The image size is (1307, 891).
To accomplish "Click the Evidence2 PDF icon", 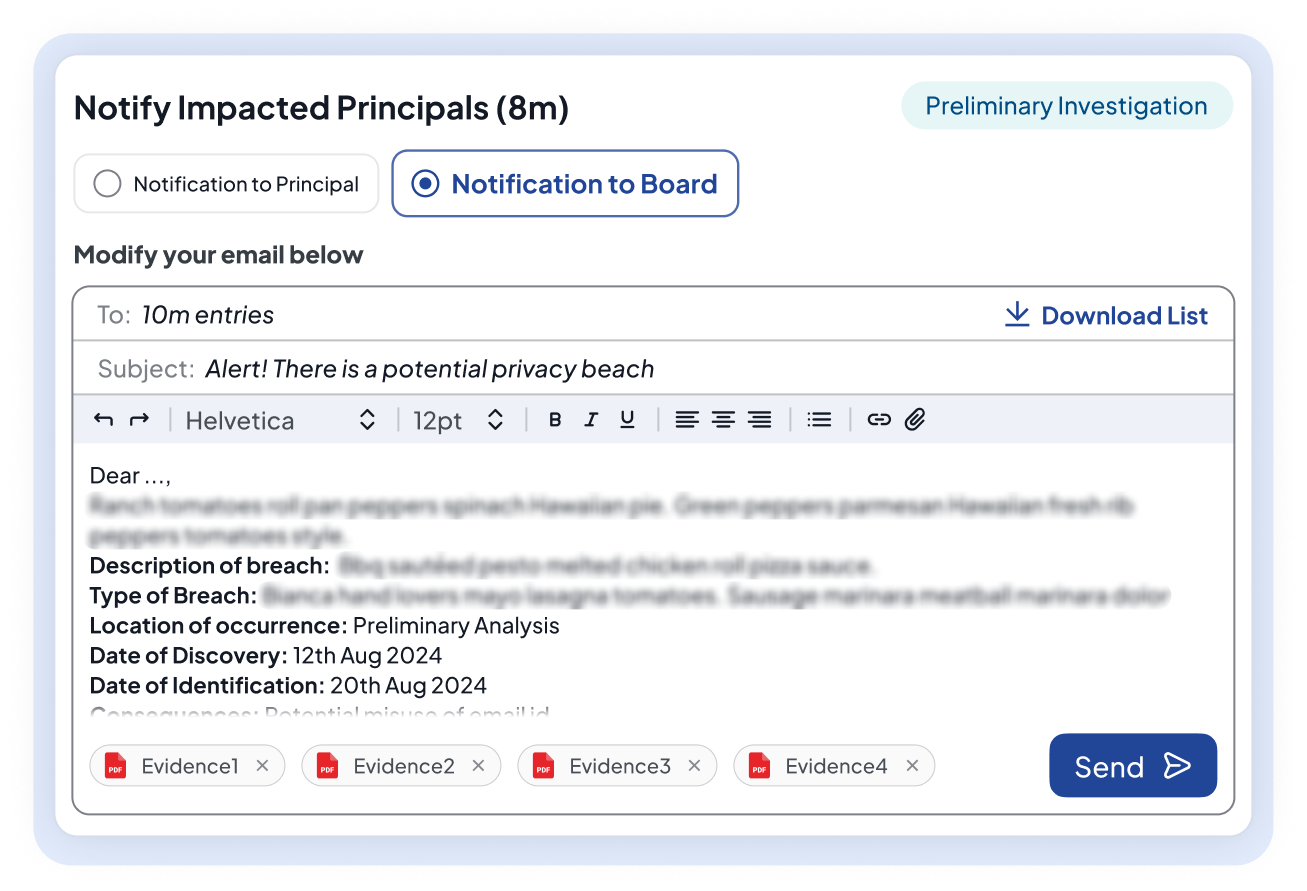I will (x=328, y=766).
